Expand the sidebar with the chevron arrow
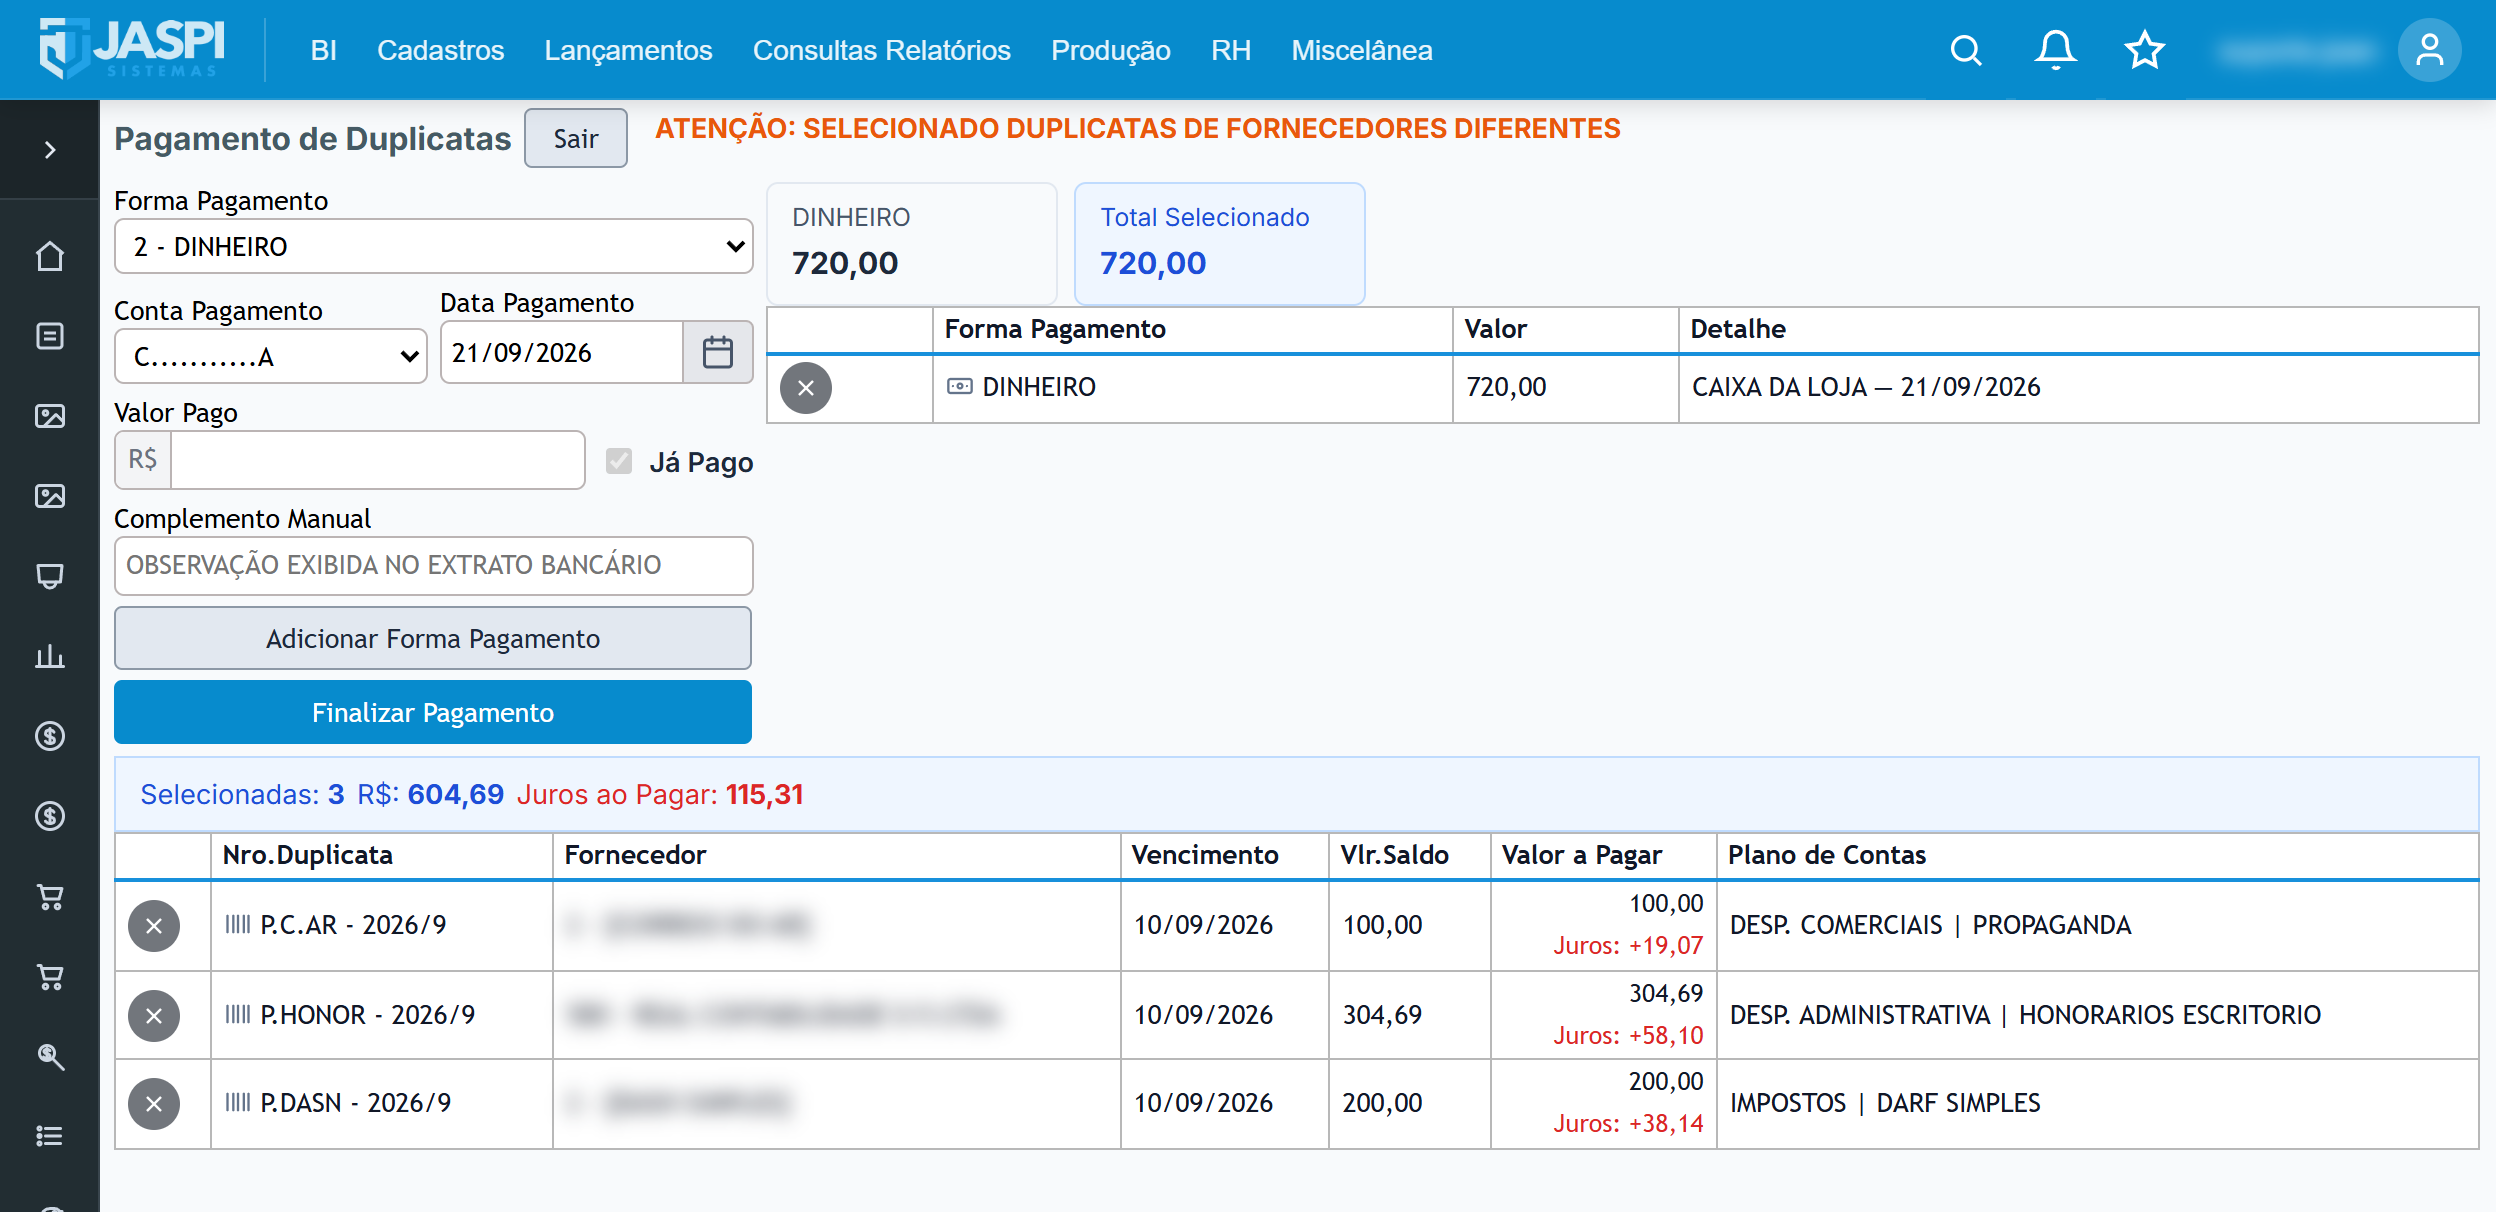This screenshot has height=1212, width=2496. click(50, 150)
